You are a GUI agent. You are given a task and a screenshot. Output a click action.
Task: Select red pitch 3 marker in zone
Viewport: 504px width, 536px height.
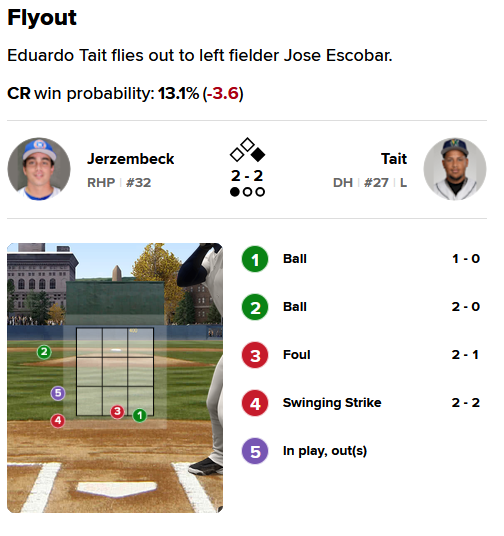pos(117,412)
